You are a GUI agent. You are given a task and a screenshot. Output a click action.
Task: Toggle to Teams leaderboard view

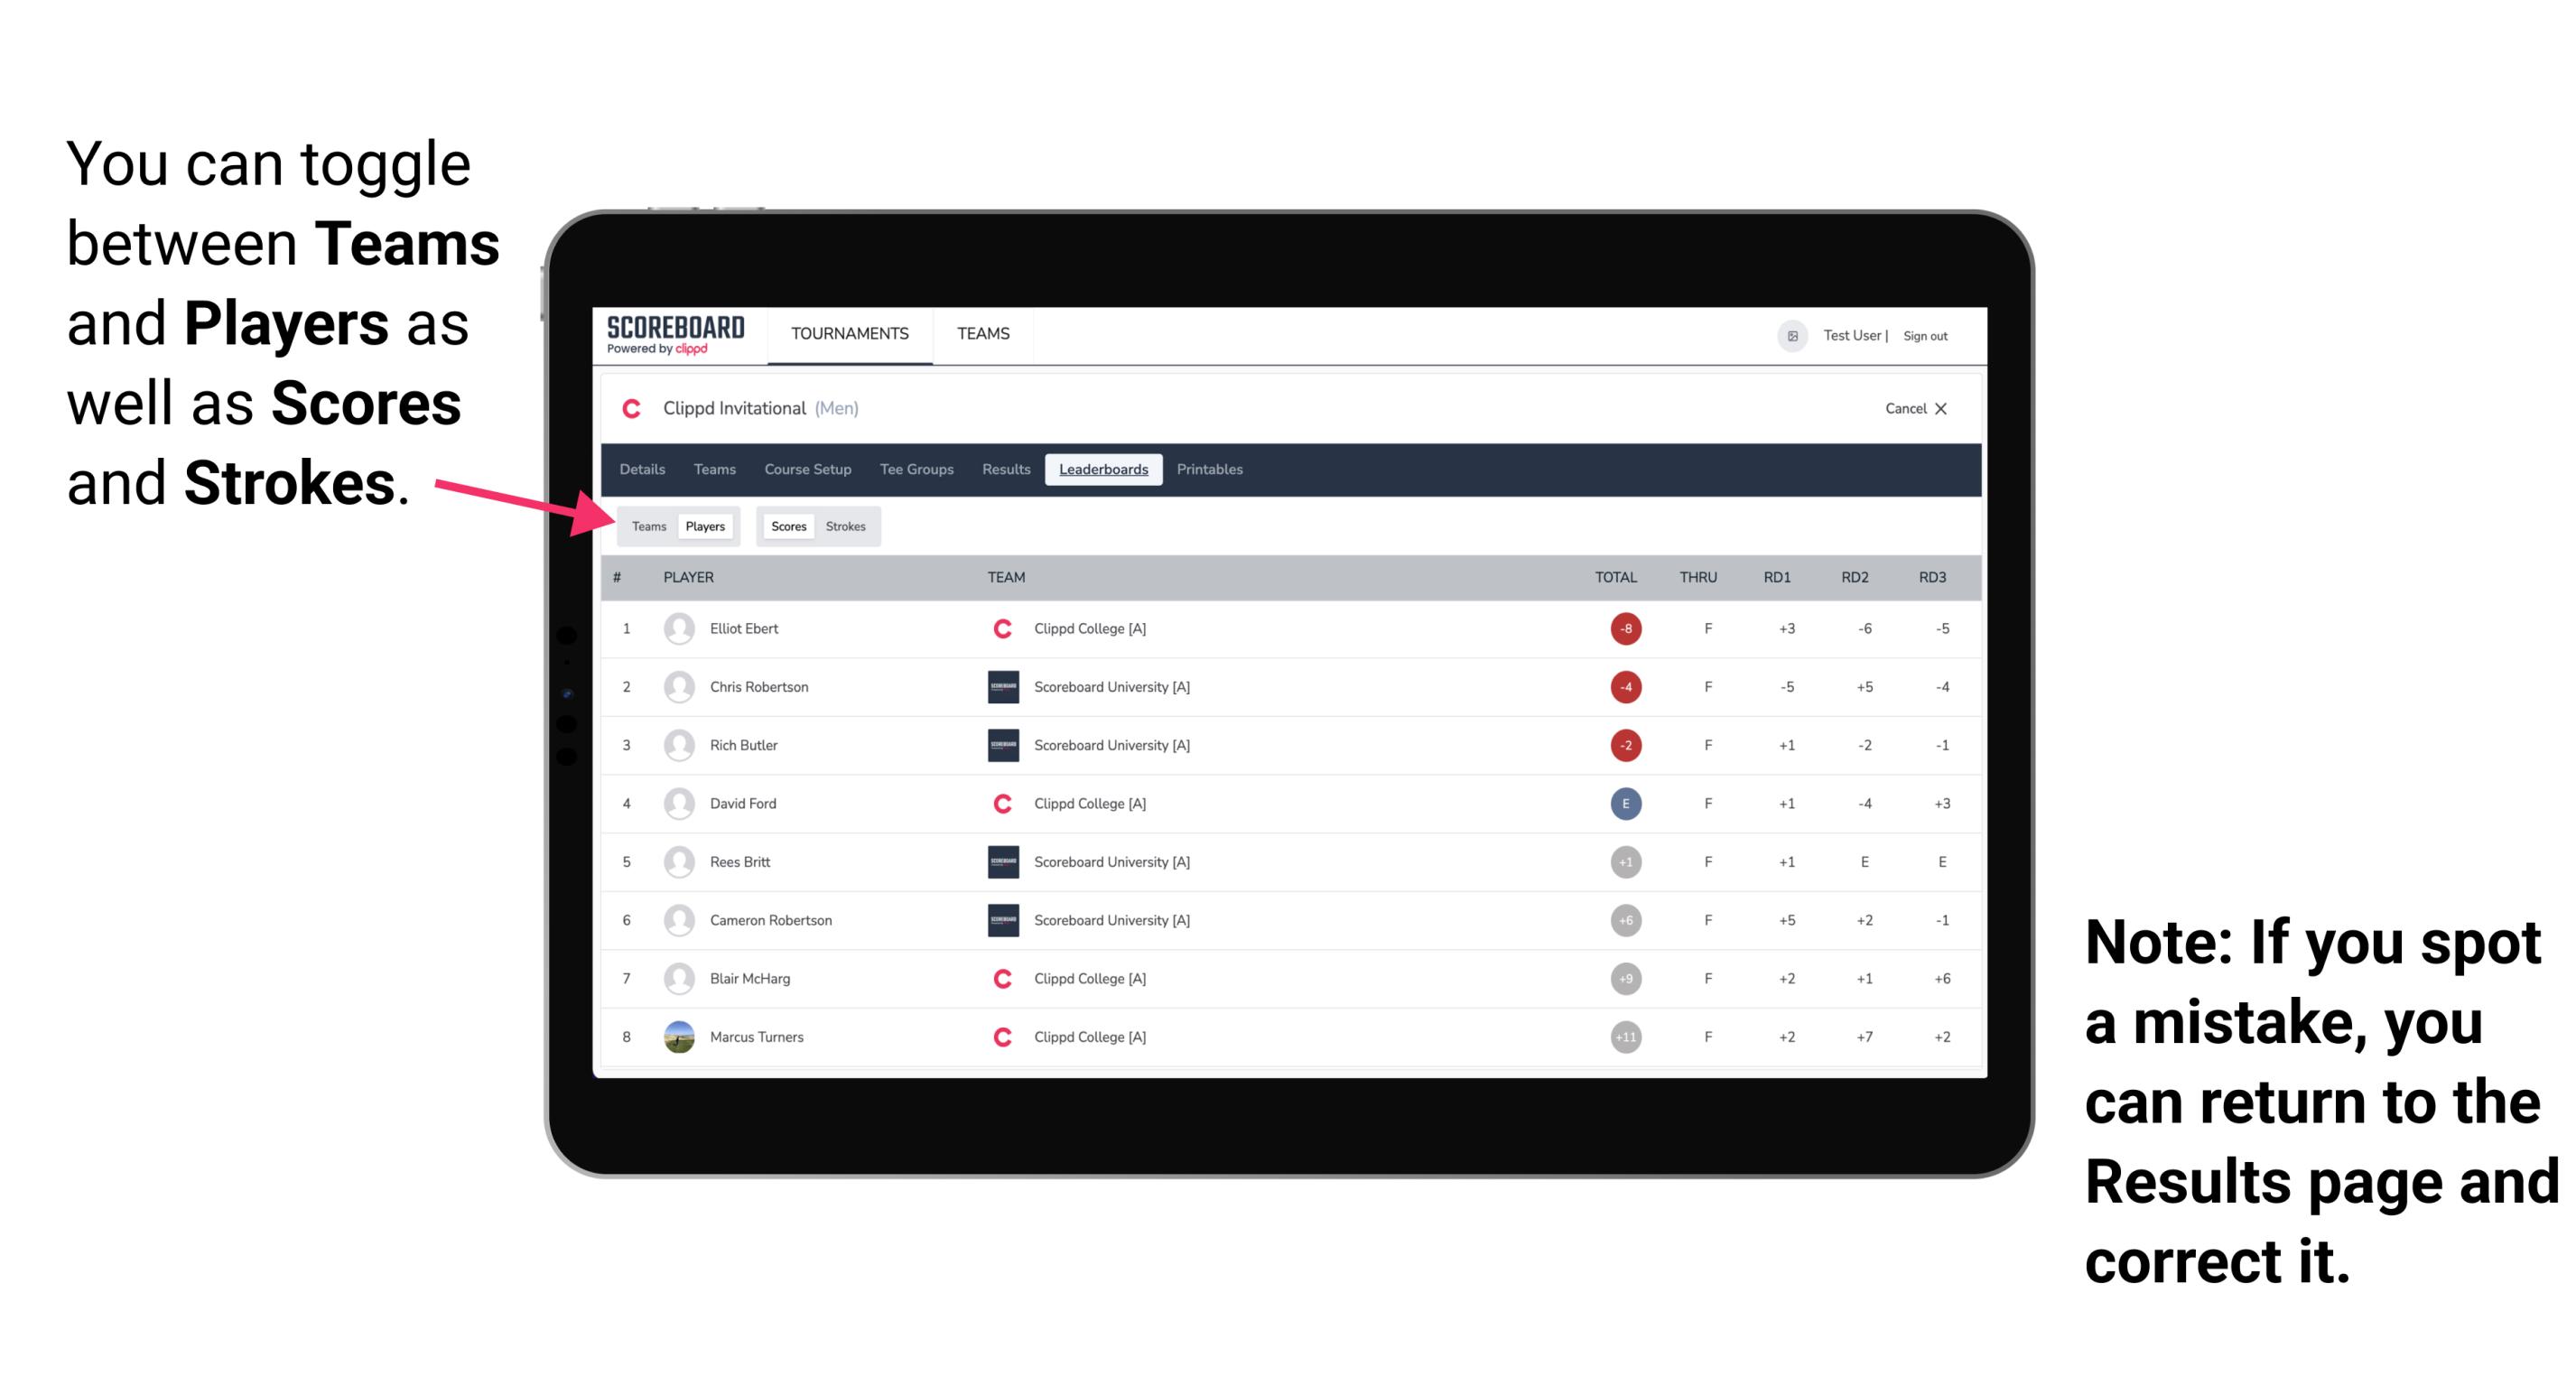pos(646,526)
